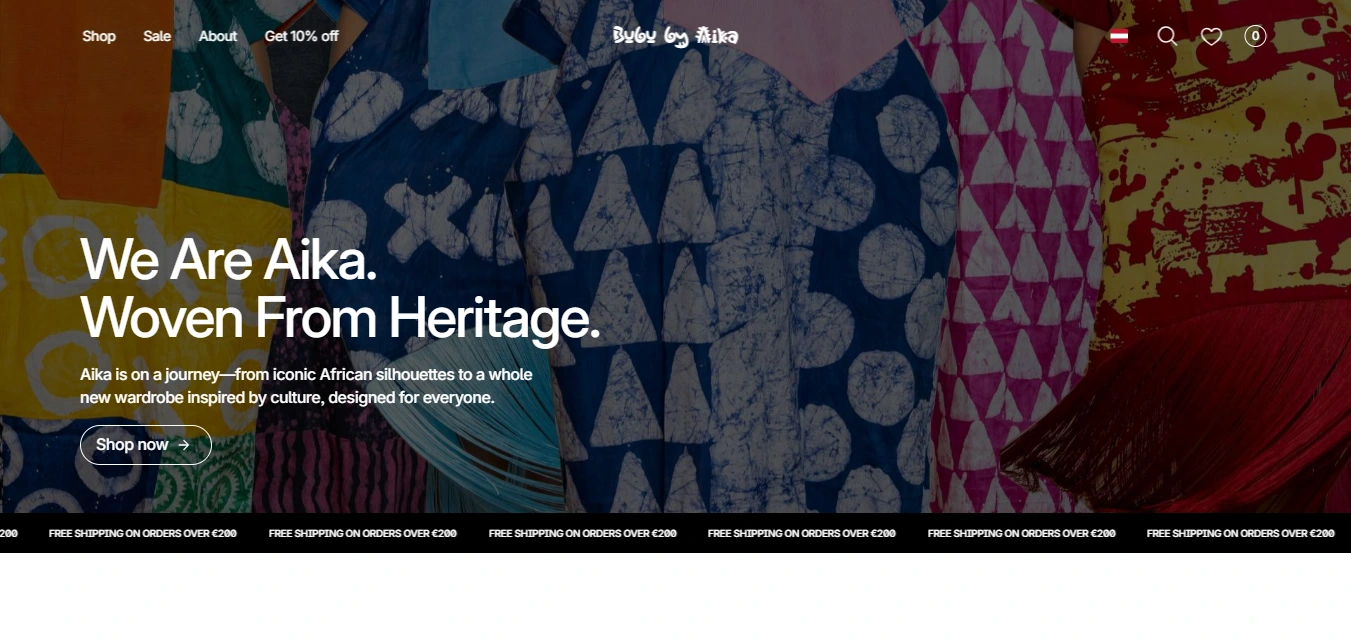Click the arrow inside Shop now button
This screenshot has width=1351, height=641.
[x=184, y=445]
